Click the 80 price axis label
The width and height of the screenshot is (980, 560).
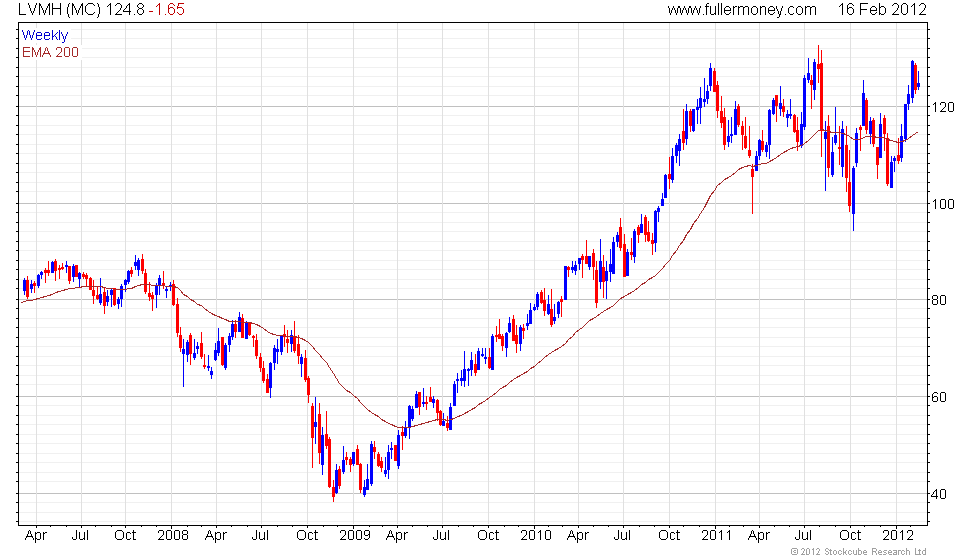point(939,301)
